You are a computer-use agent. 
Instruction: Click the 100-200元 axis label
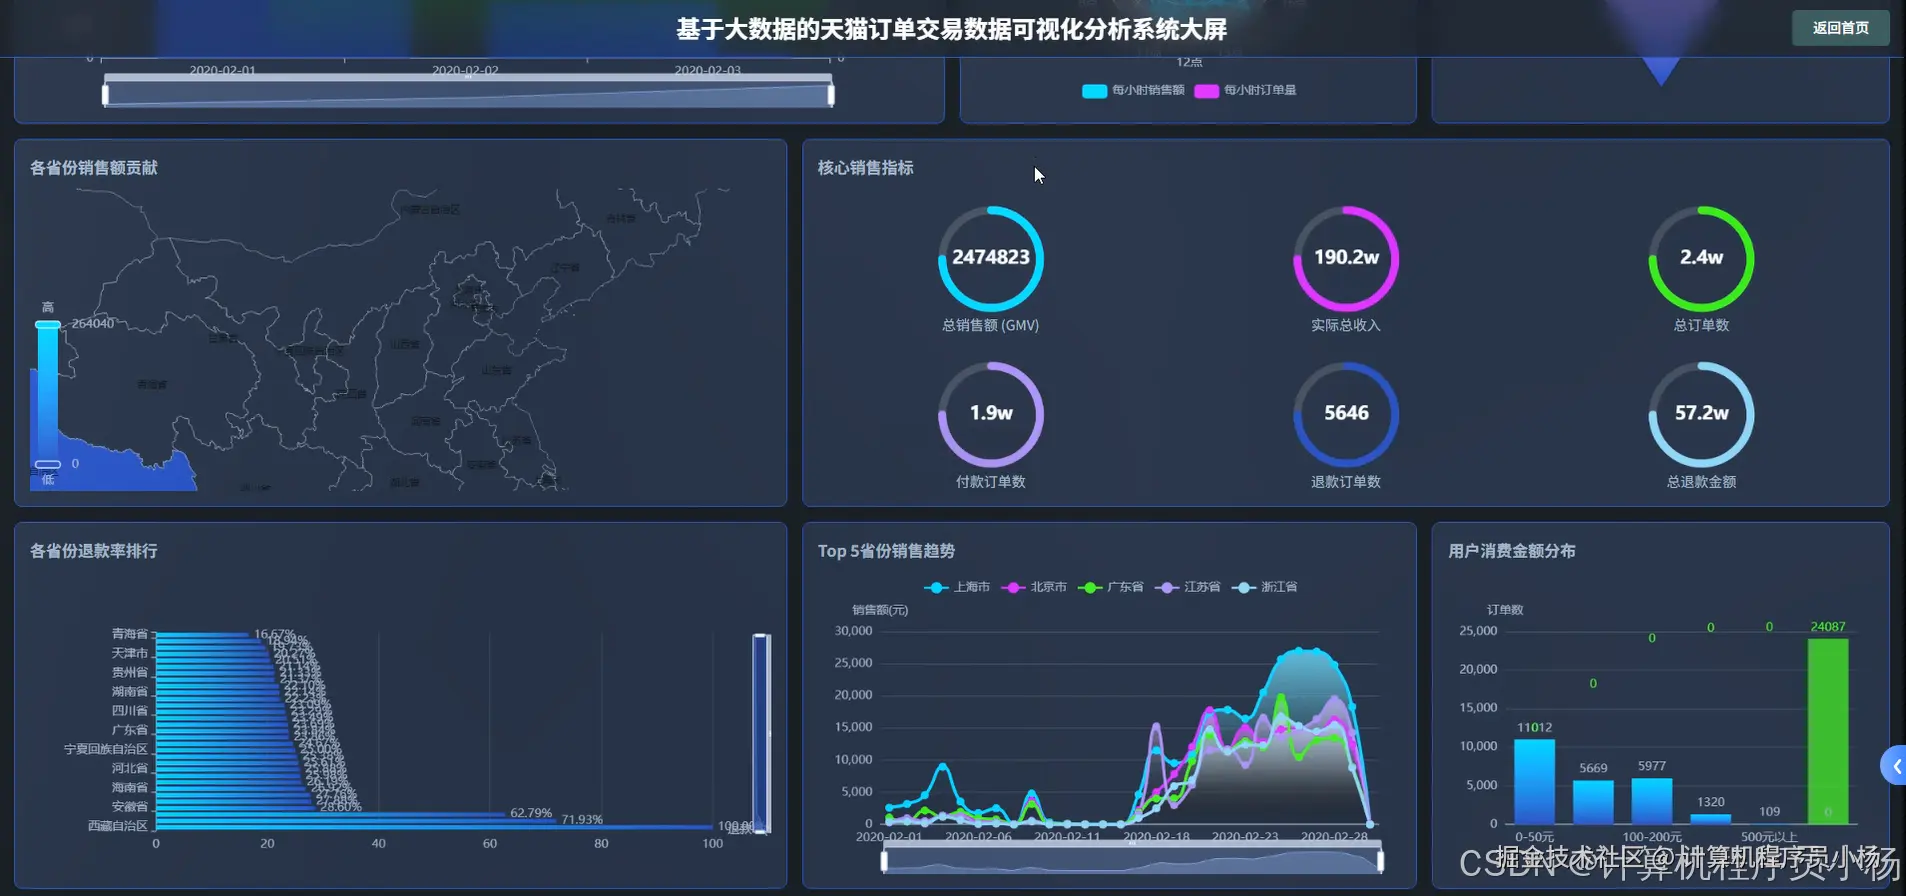click(1652, 837)
